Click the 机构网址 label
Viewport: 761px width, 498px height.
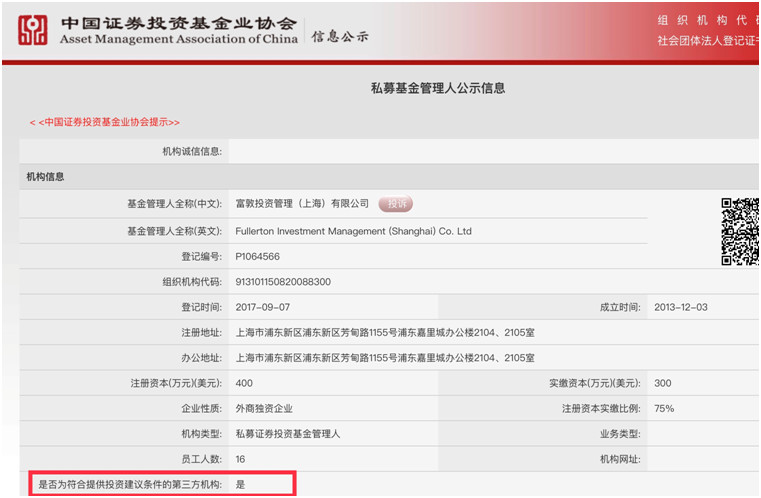pyautogui.click(x=620, y=459)
